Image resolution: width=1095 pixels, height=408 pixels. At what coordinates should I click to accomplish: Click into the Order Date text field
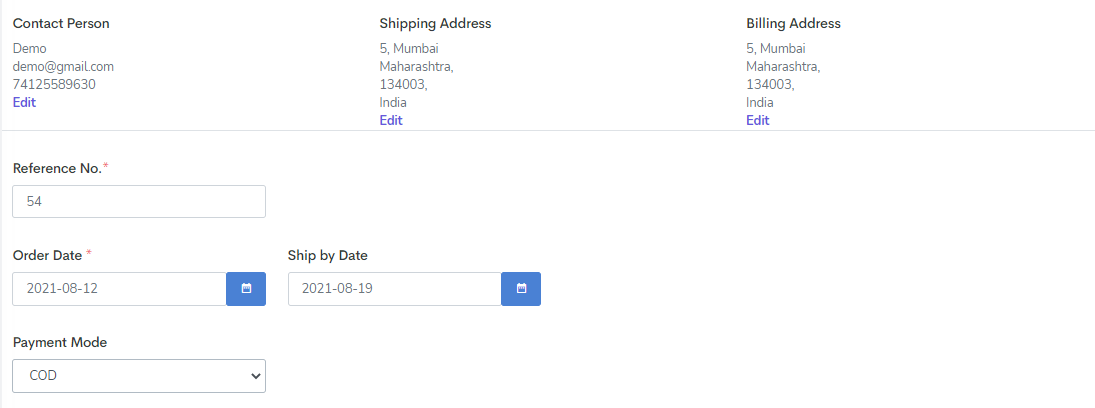pos(119,289)
